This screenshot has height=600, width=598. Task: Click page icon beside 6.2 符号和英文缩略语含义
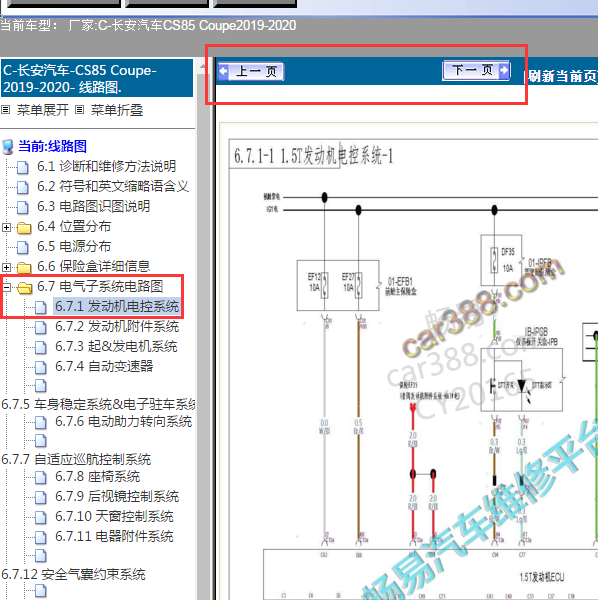click(x=23, y=187)
